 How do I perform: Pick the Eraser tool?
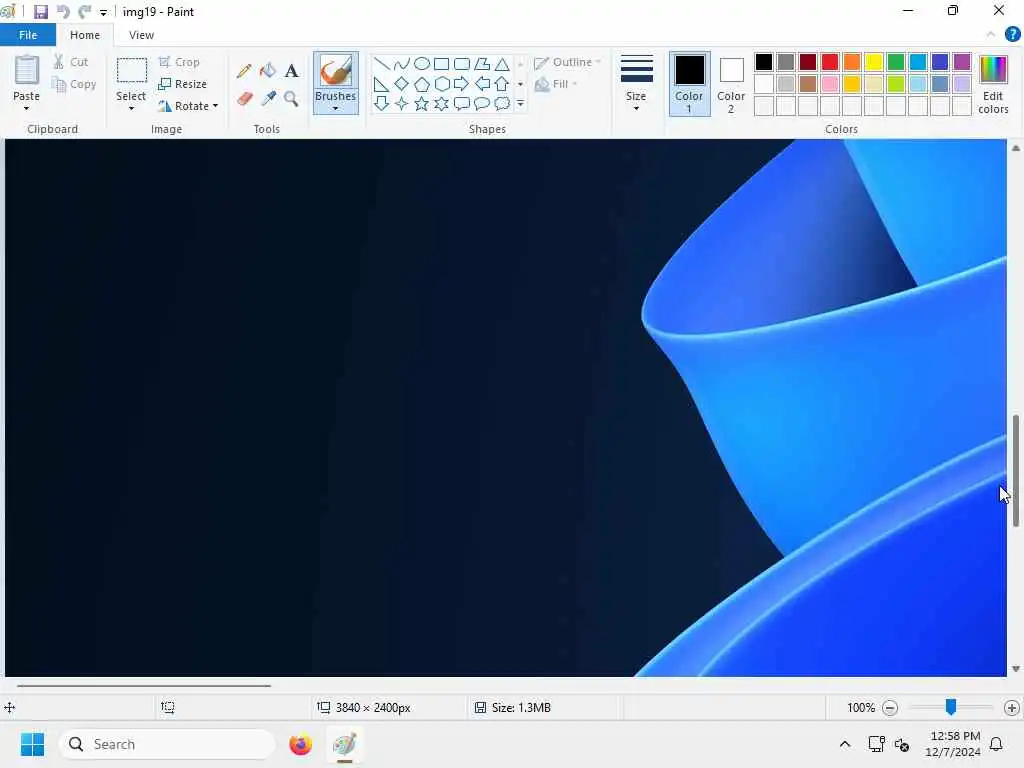coord(244,99)
